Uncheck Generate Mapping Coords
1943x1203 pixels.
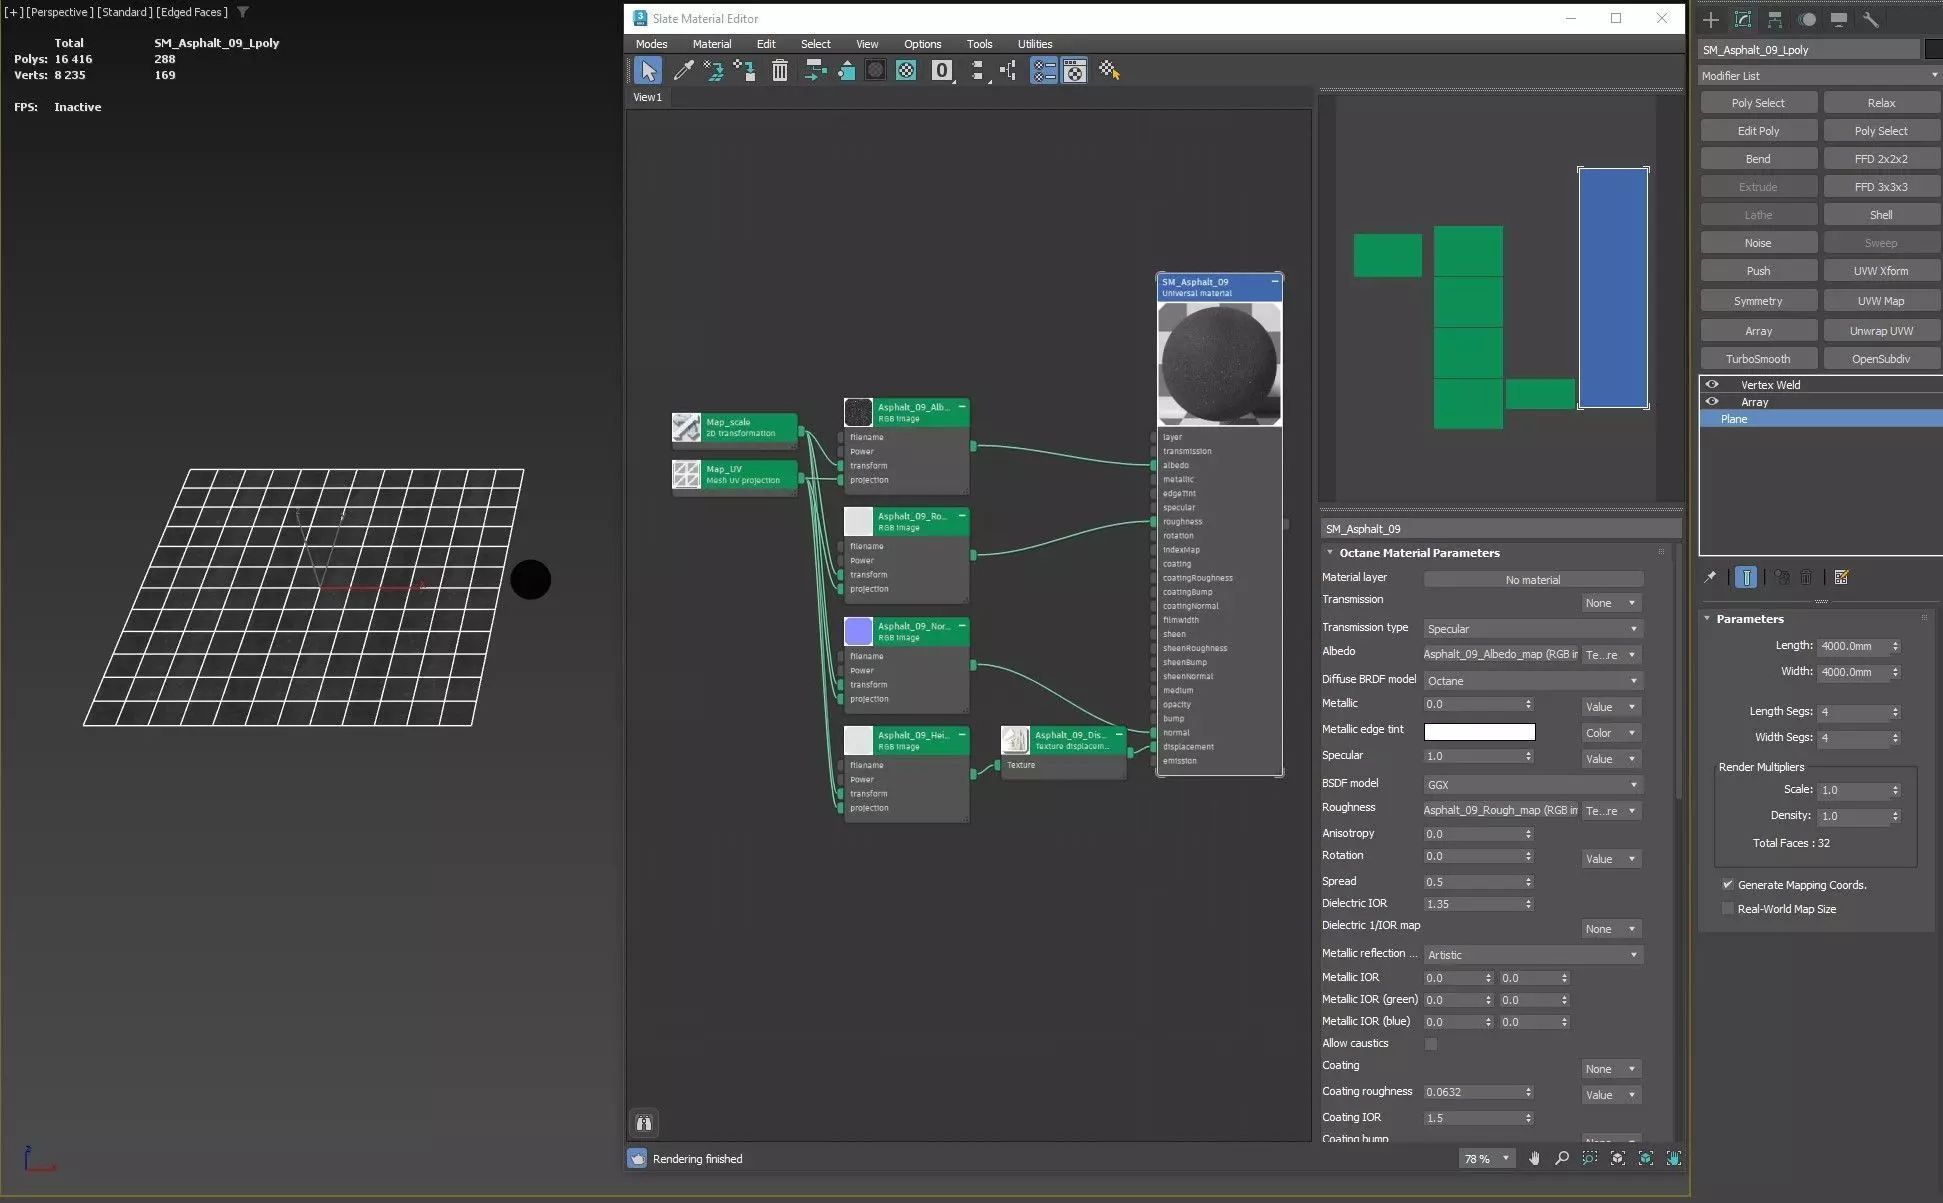pyautogui.click(x=1728, y=884)
